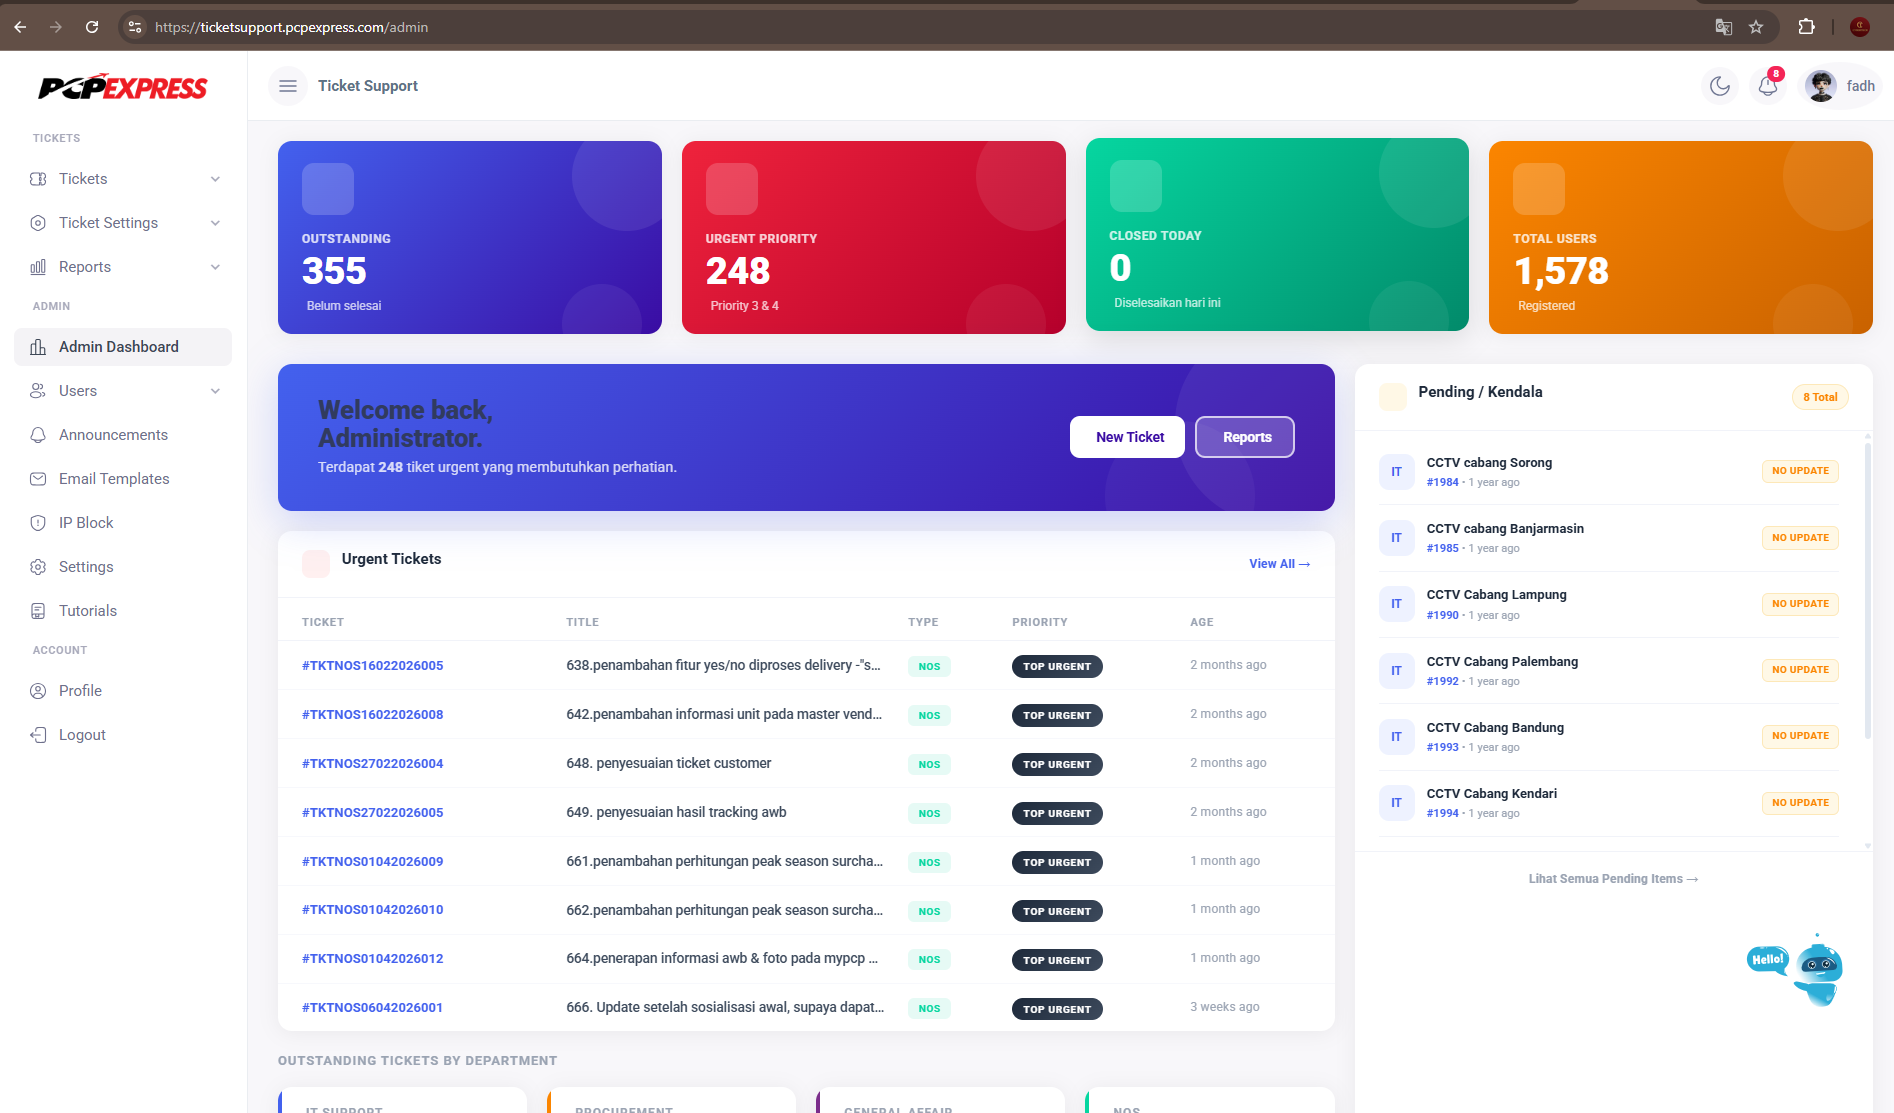Click the 8 Total pending badge
The height and width of the screenshot is (1113, 1894).
[x=1820, y=397]
